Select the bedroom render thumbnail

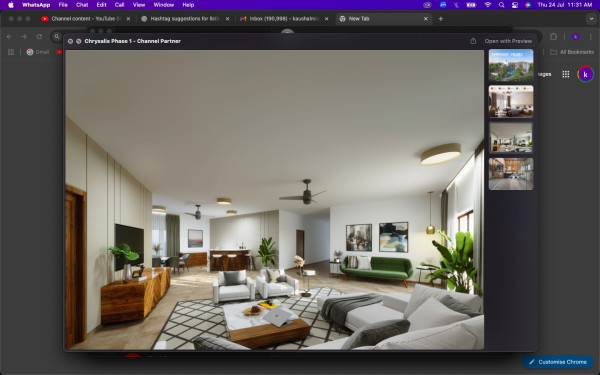click(x=511, y=101)
